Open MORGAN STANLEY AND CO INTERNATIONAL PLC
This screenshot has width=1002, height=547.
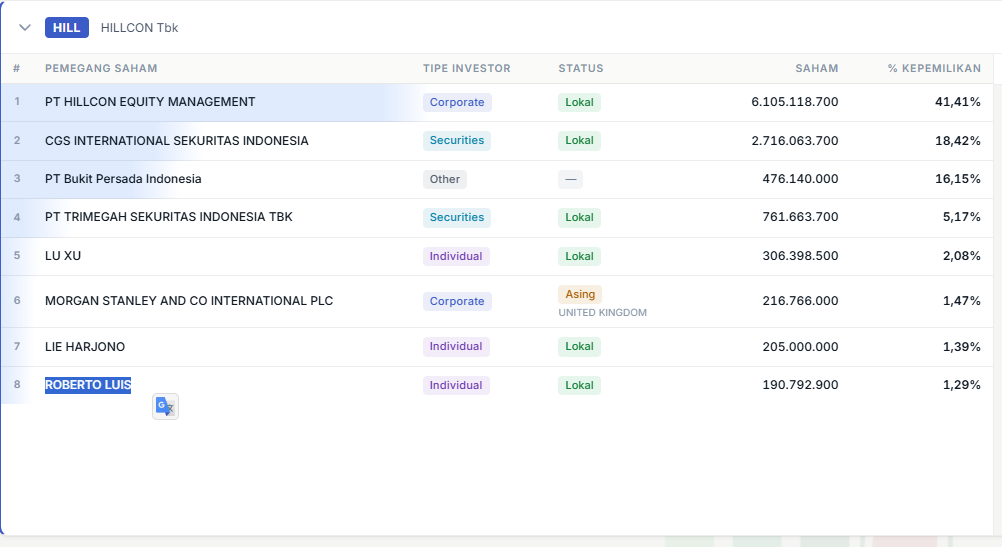[x=189, y=301]
